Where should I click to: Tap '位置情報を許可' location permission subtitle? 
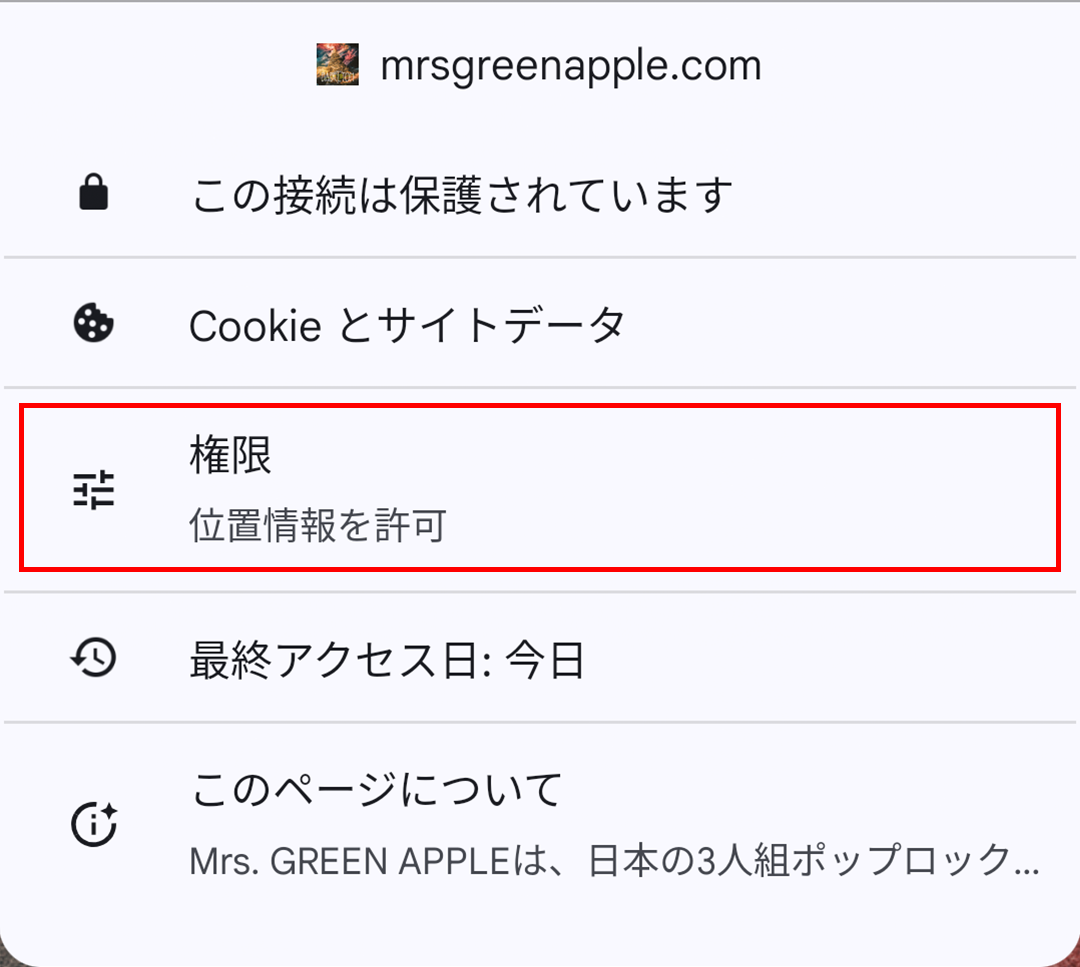coord(317,525)
